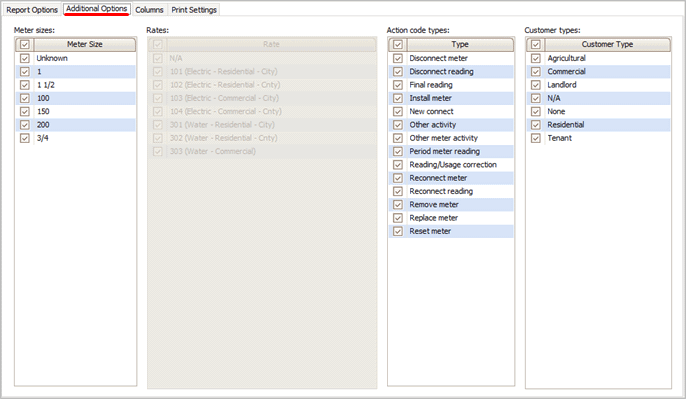Uncheck the Other activity checkbox
Screen dimensions: 686x399
click(x=398, y=125)
